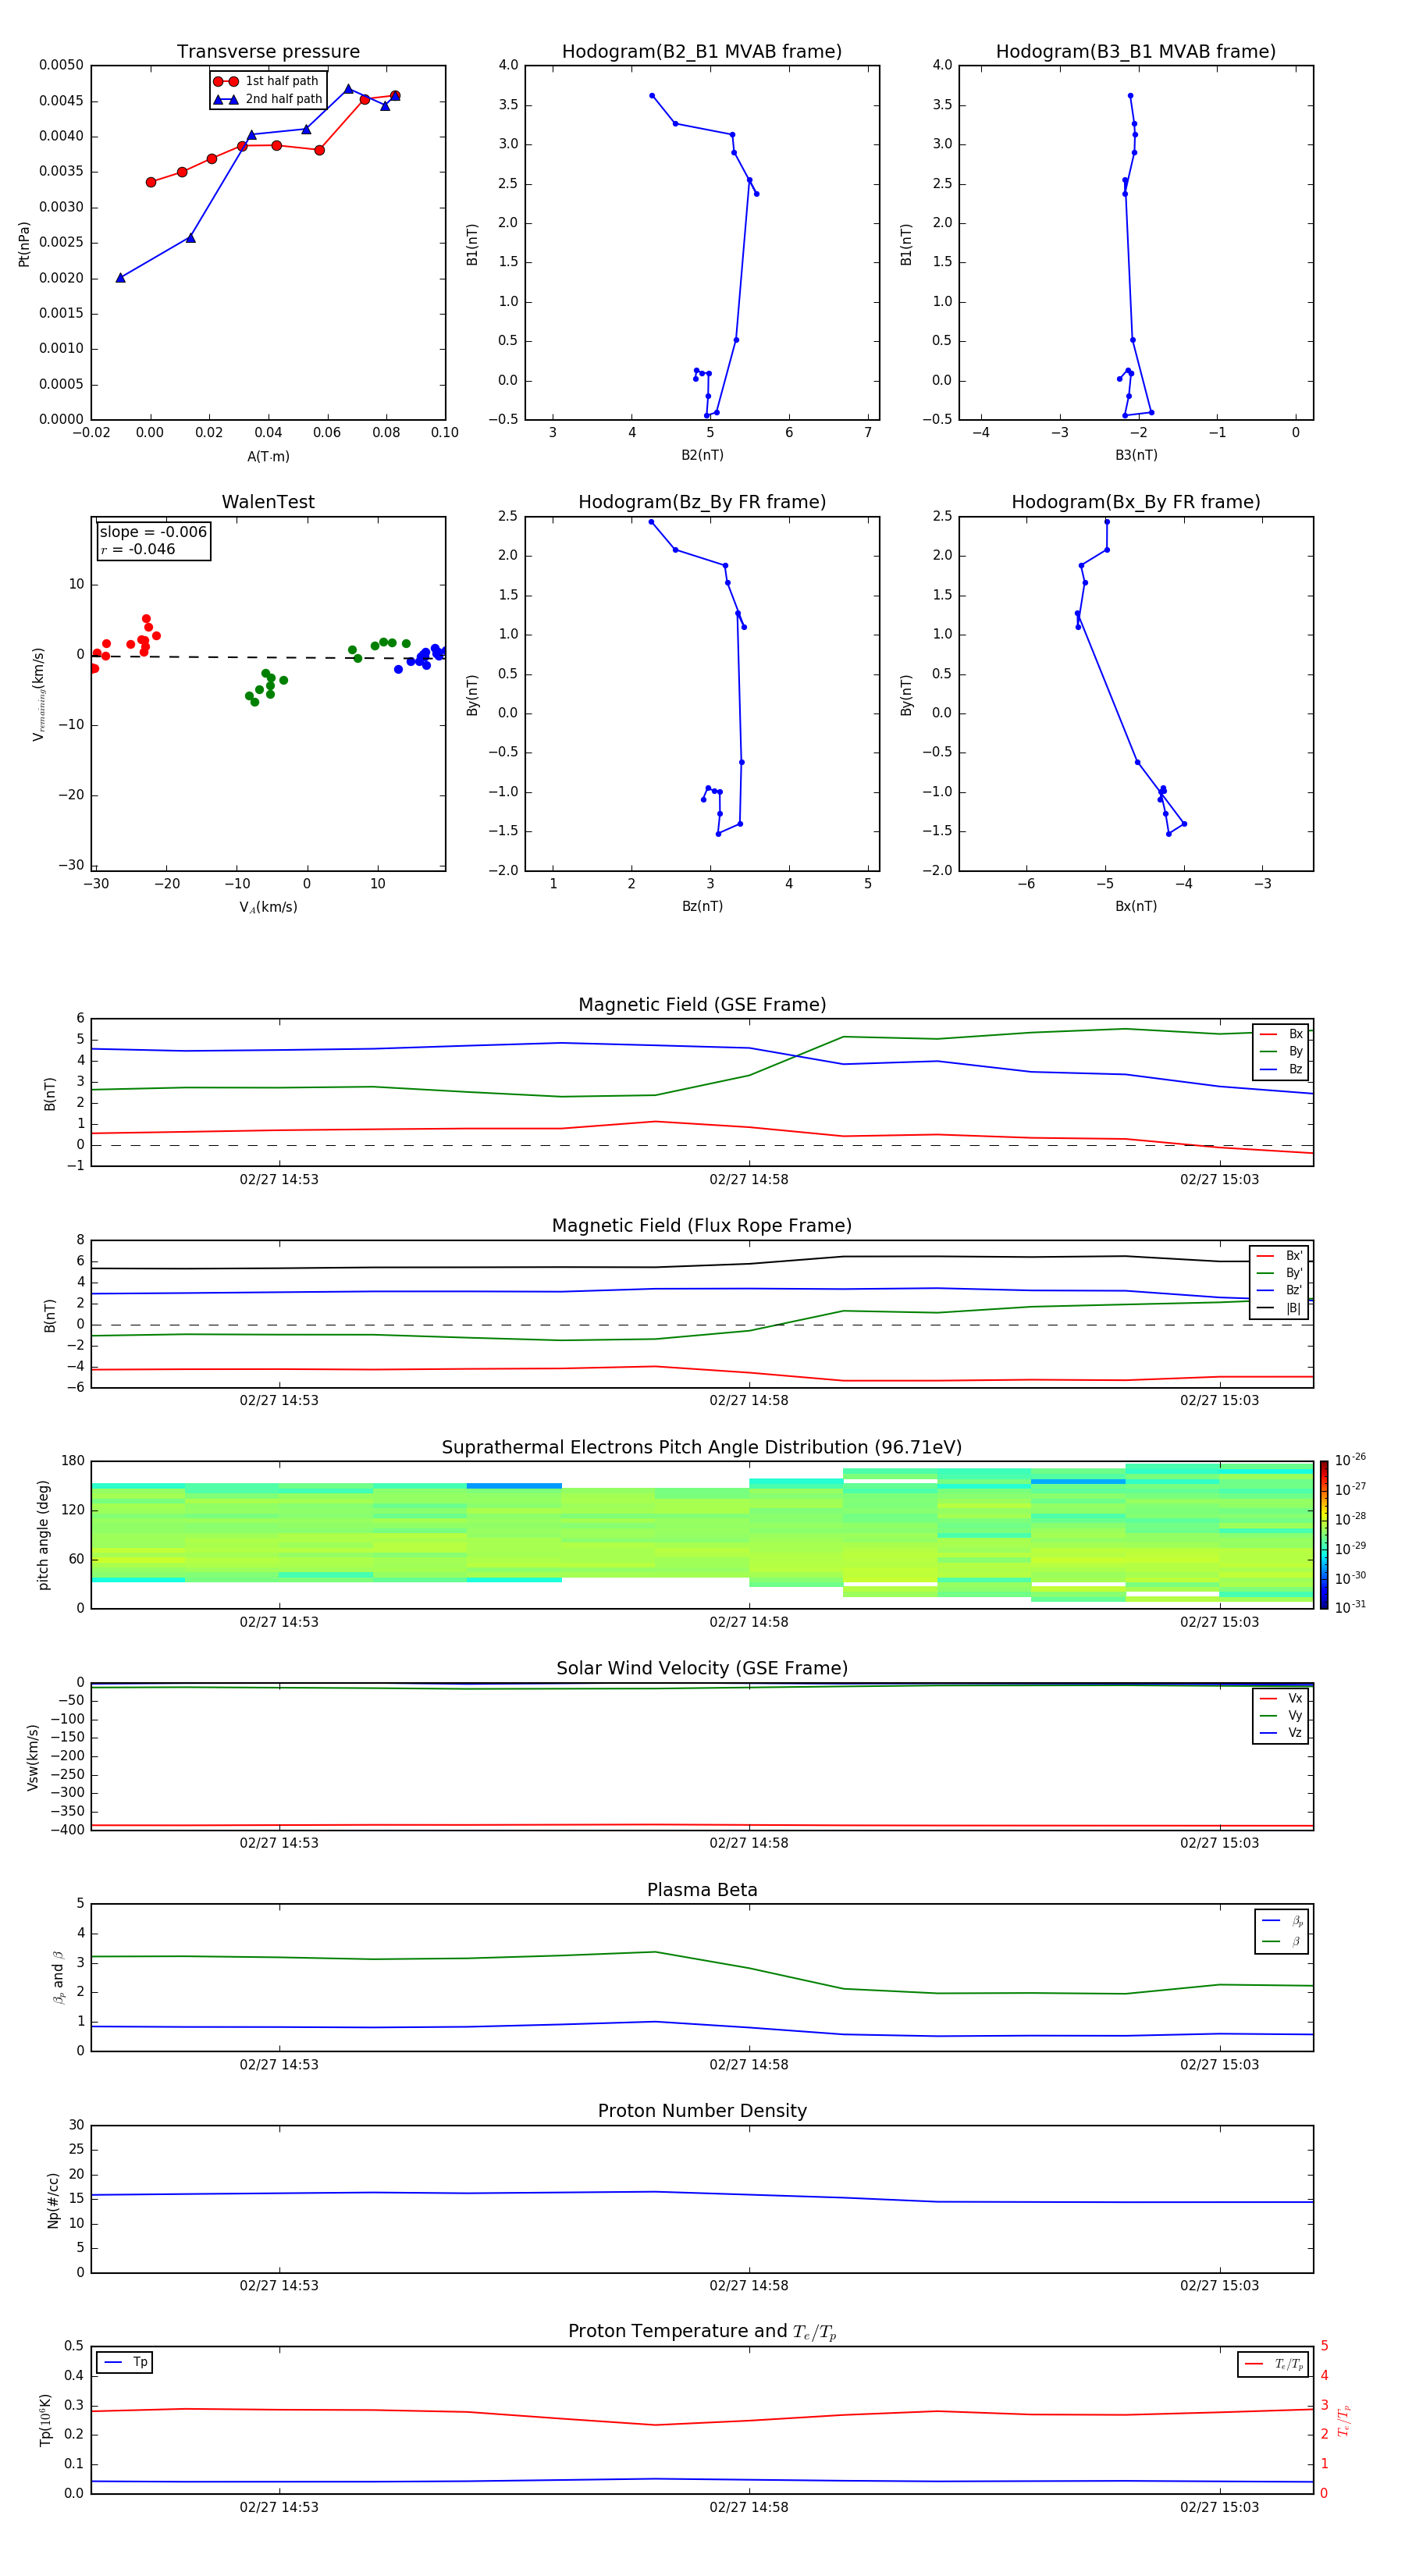Click the "Np(#/cc)" y-axis label
Screen dimensions: 1405x2576
tap(53, 2200)
